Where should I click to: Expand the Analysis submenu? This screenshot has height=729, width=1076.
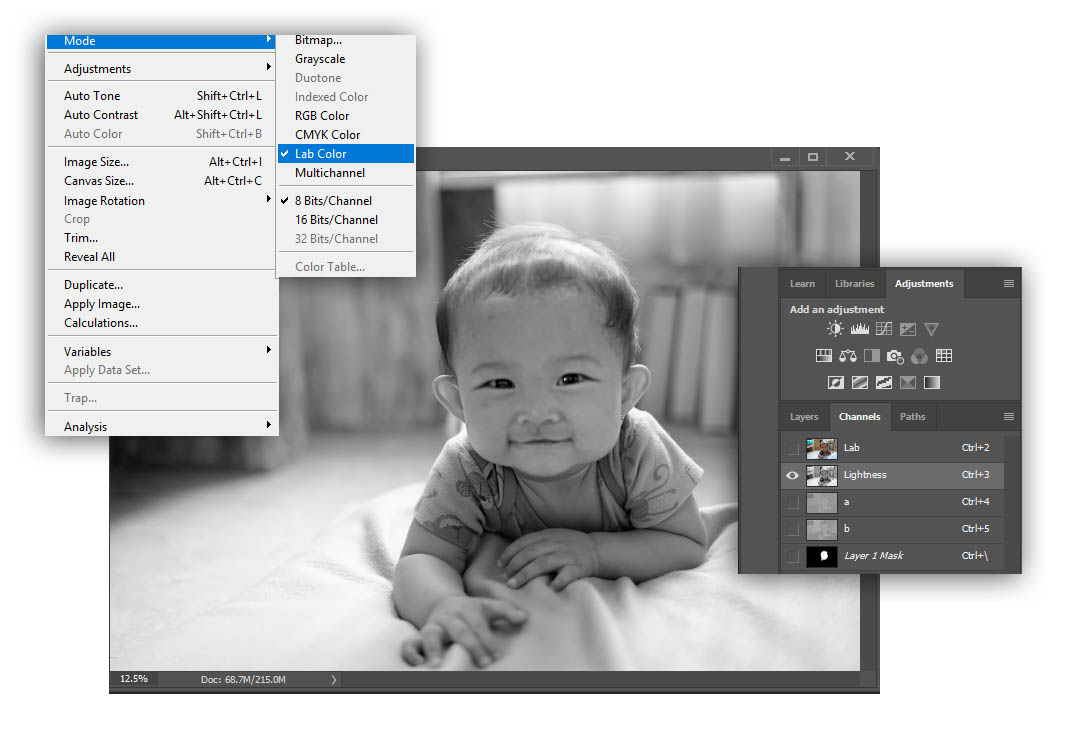coord(162,426)
